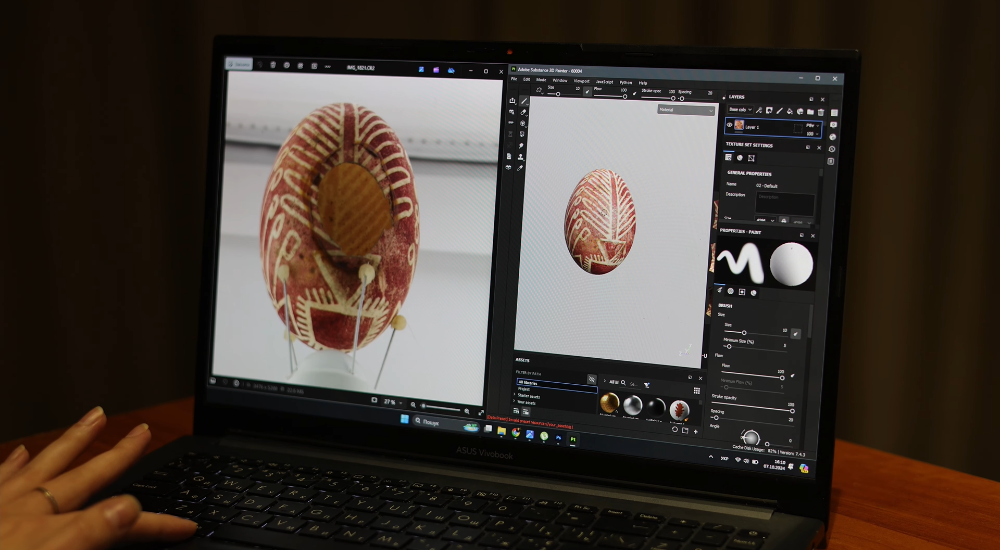Expand the Starter assets tree item
The width and height of the screenshot is (1000, 550).
(515, 394)
